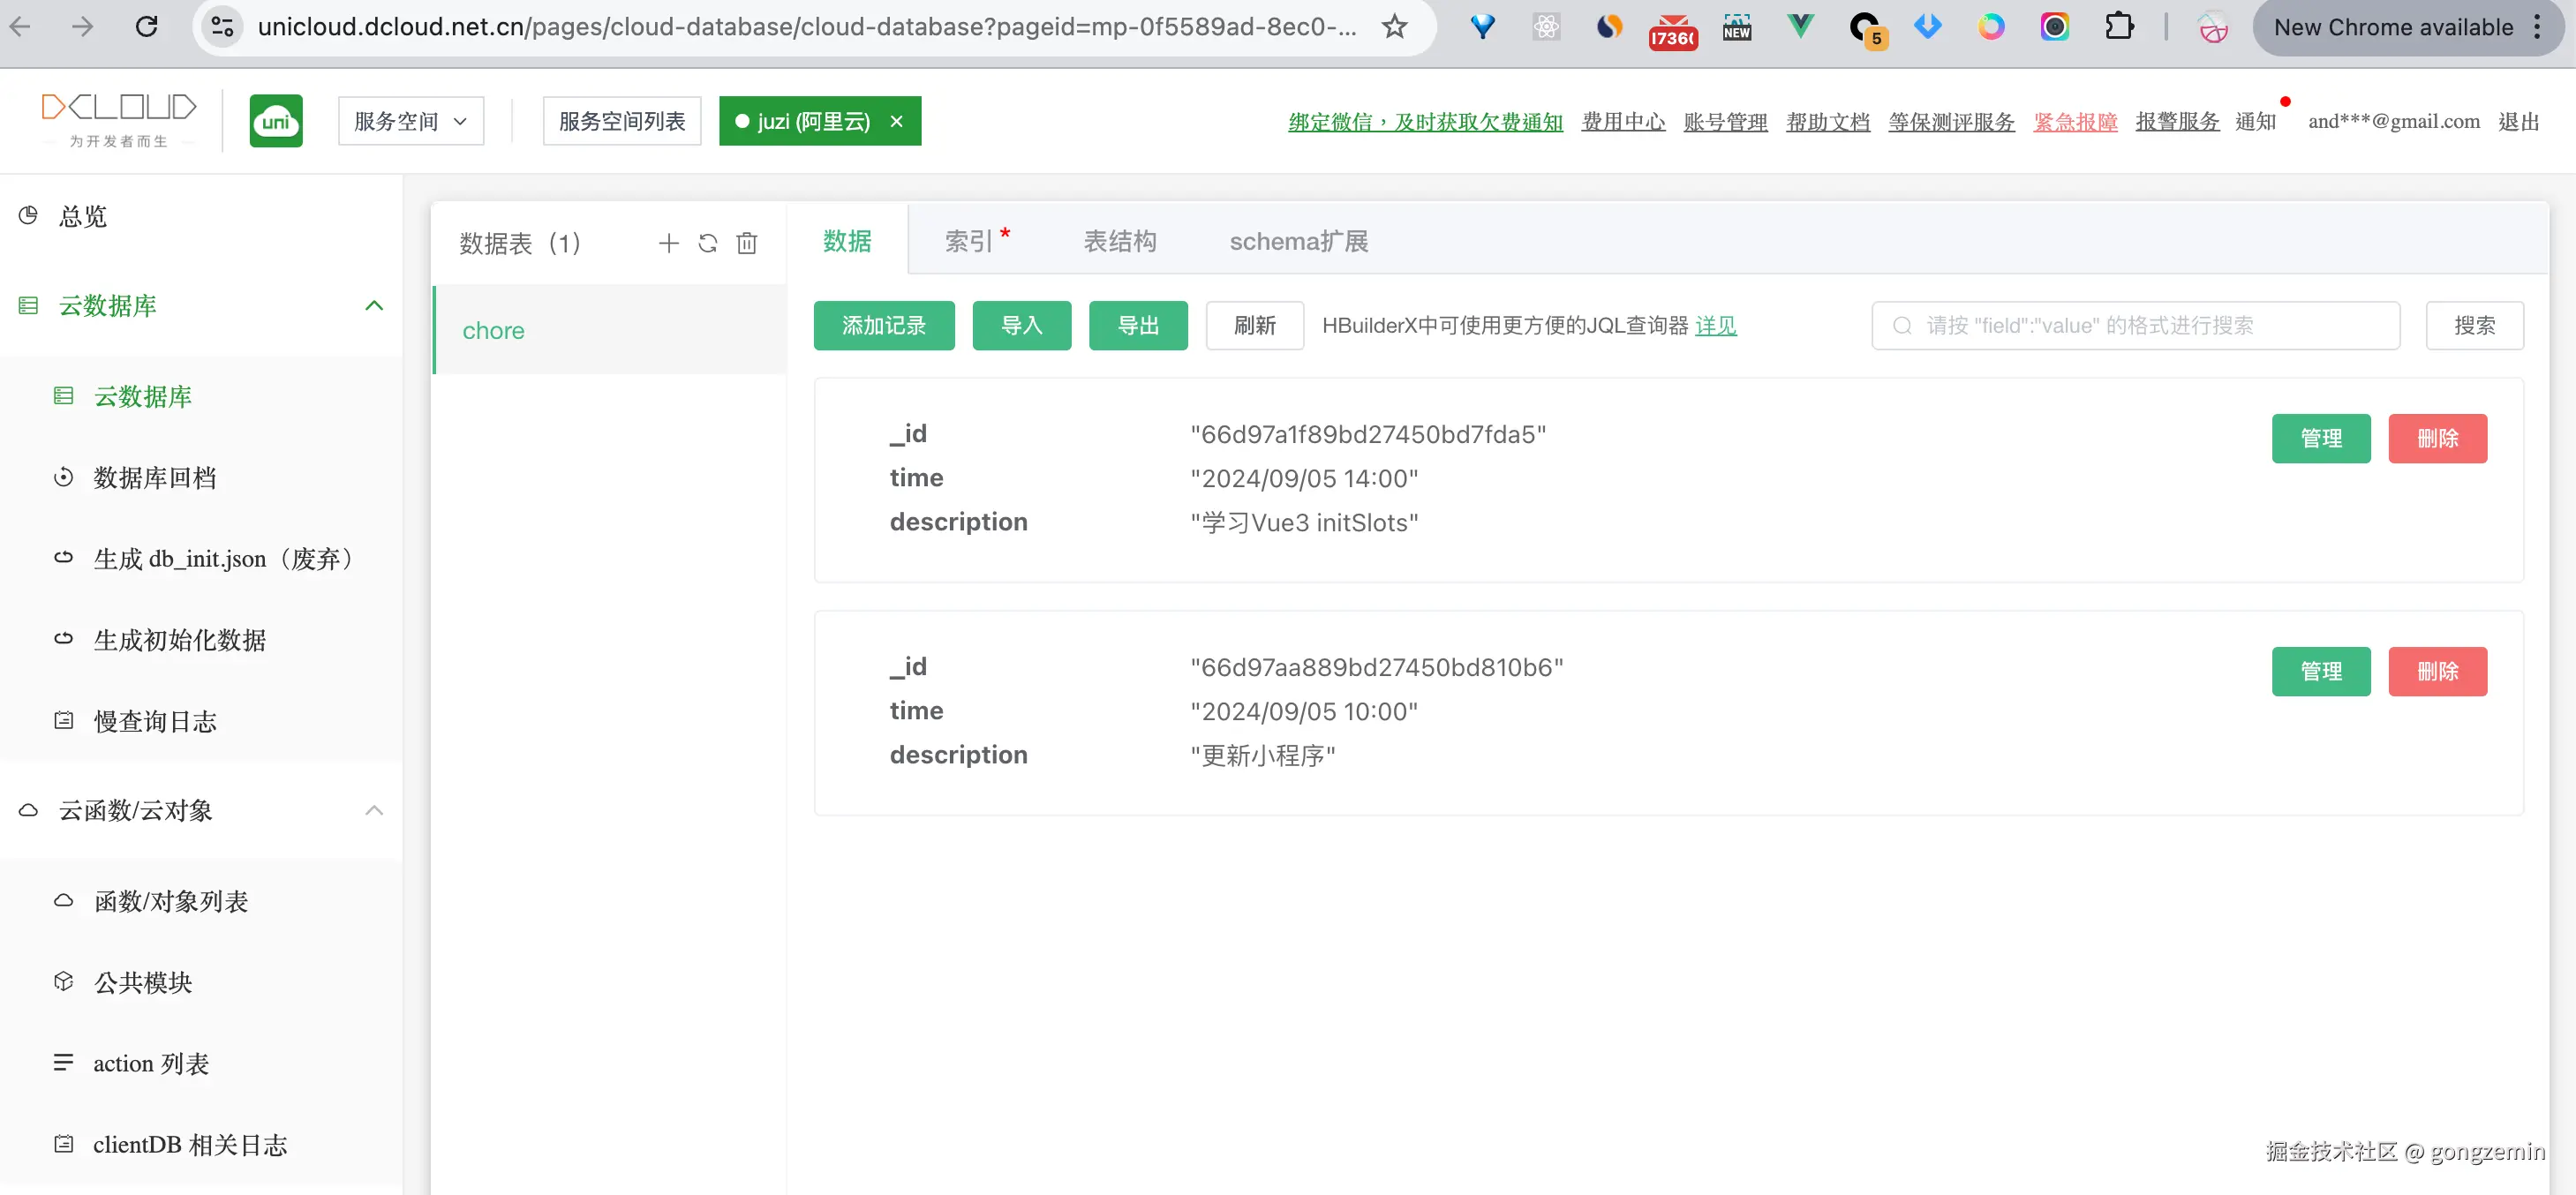Open the 服务空间 dropdown
This screenshot has height=1195, width=2576.
click(411, 121)
